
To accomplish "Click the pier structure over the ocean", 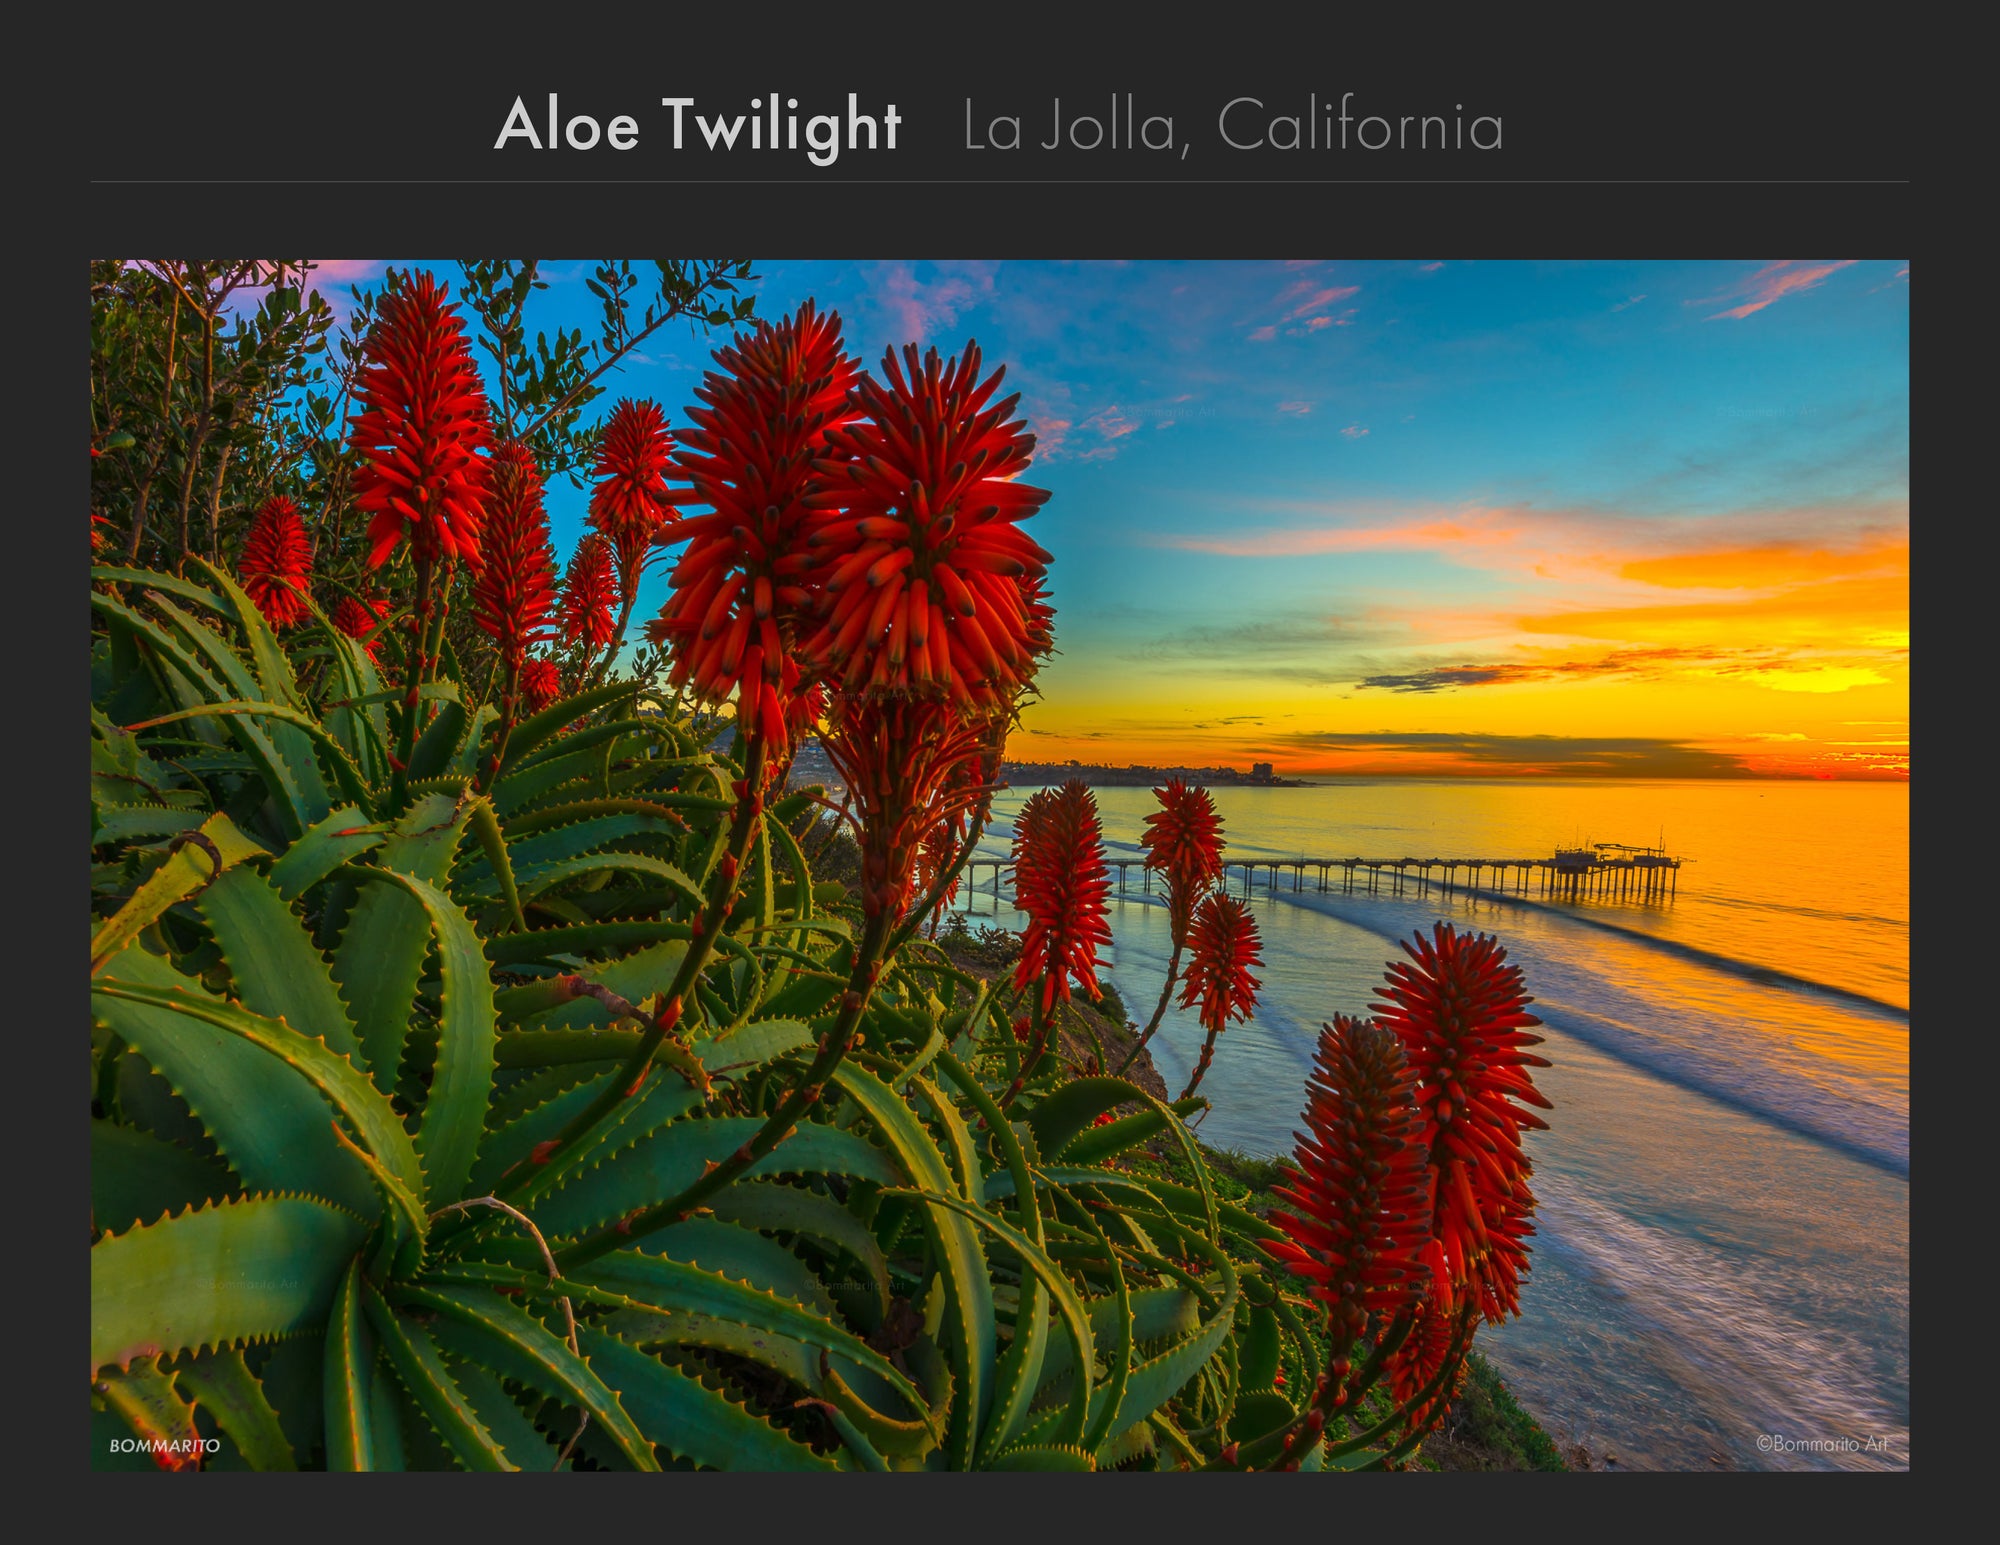I will point(1320,872).
